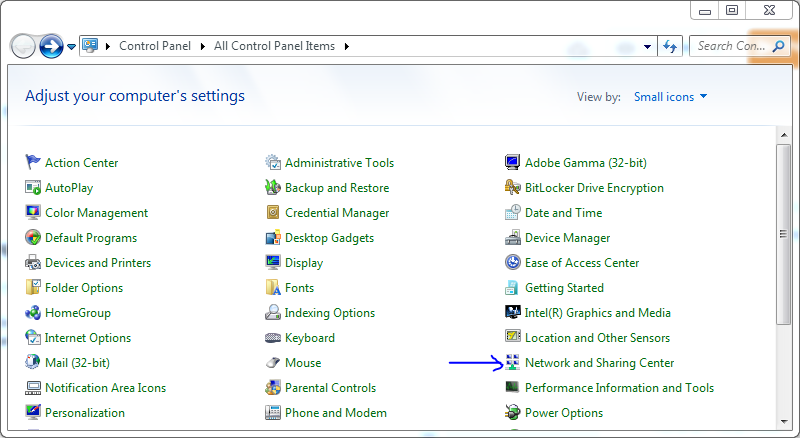This screenshot has height=438, width=800.
Task: Open the Keyboard icon
Action: 273,337
